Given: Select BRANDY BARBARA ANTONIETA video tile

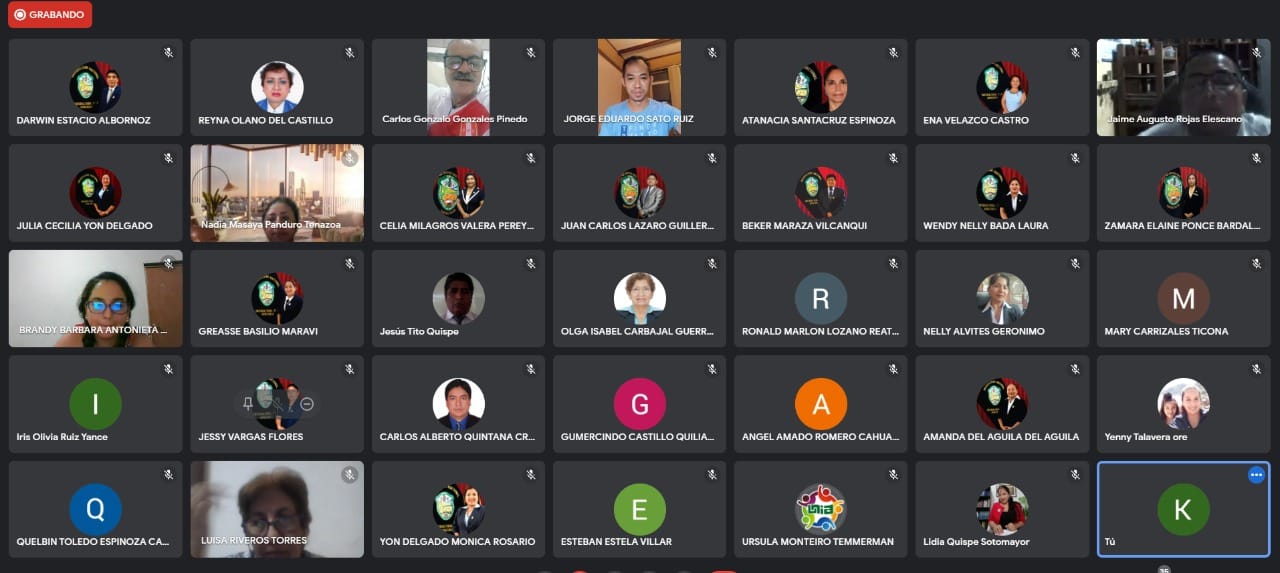Looking at the screenshot, I should [96, 298].
